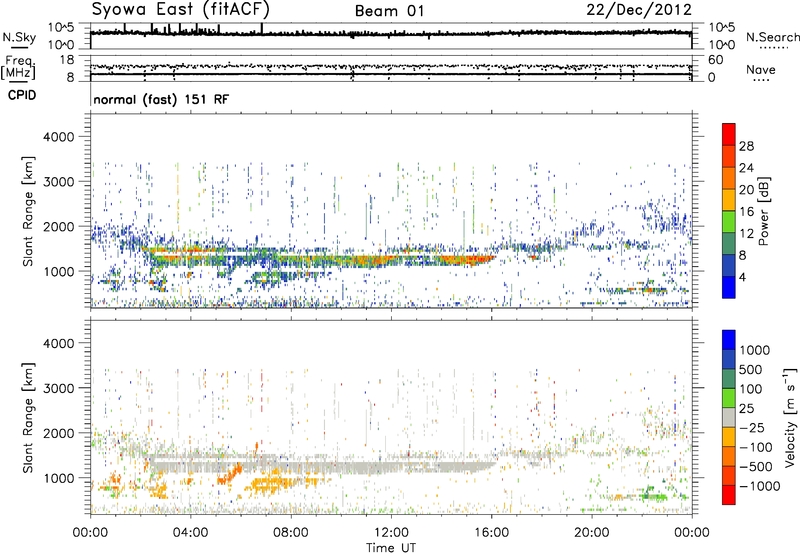Screen dimensions: 800x554
Task: Click the "12:00" time tick label
Action: [x=391, y=533]
